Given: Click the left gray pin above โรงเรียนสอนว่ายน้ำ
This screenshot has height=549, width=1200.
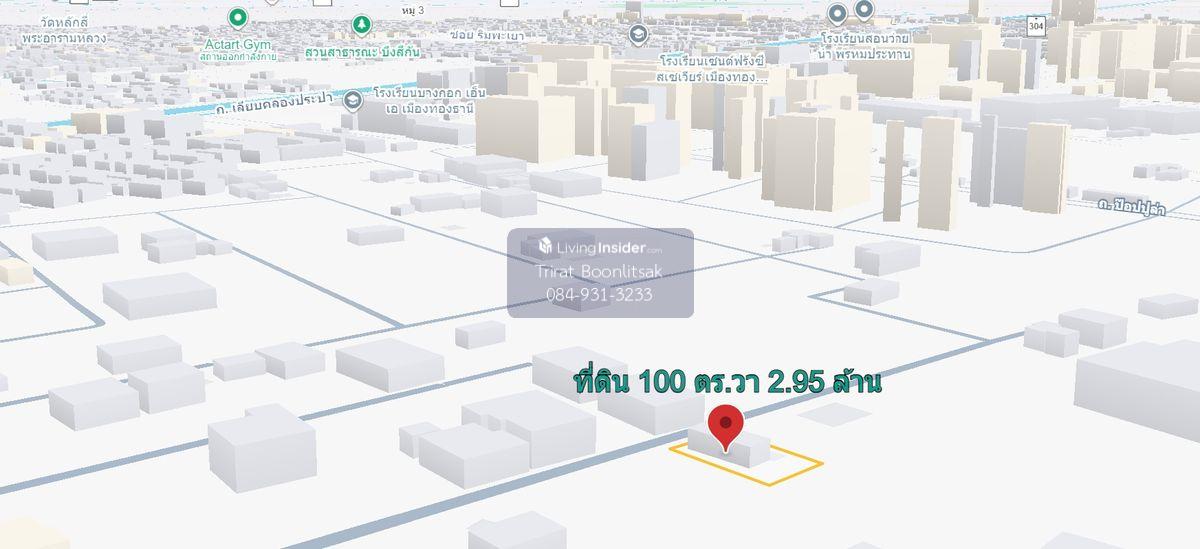Looking at the screenshot, I should pos(837,13).
